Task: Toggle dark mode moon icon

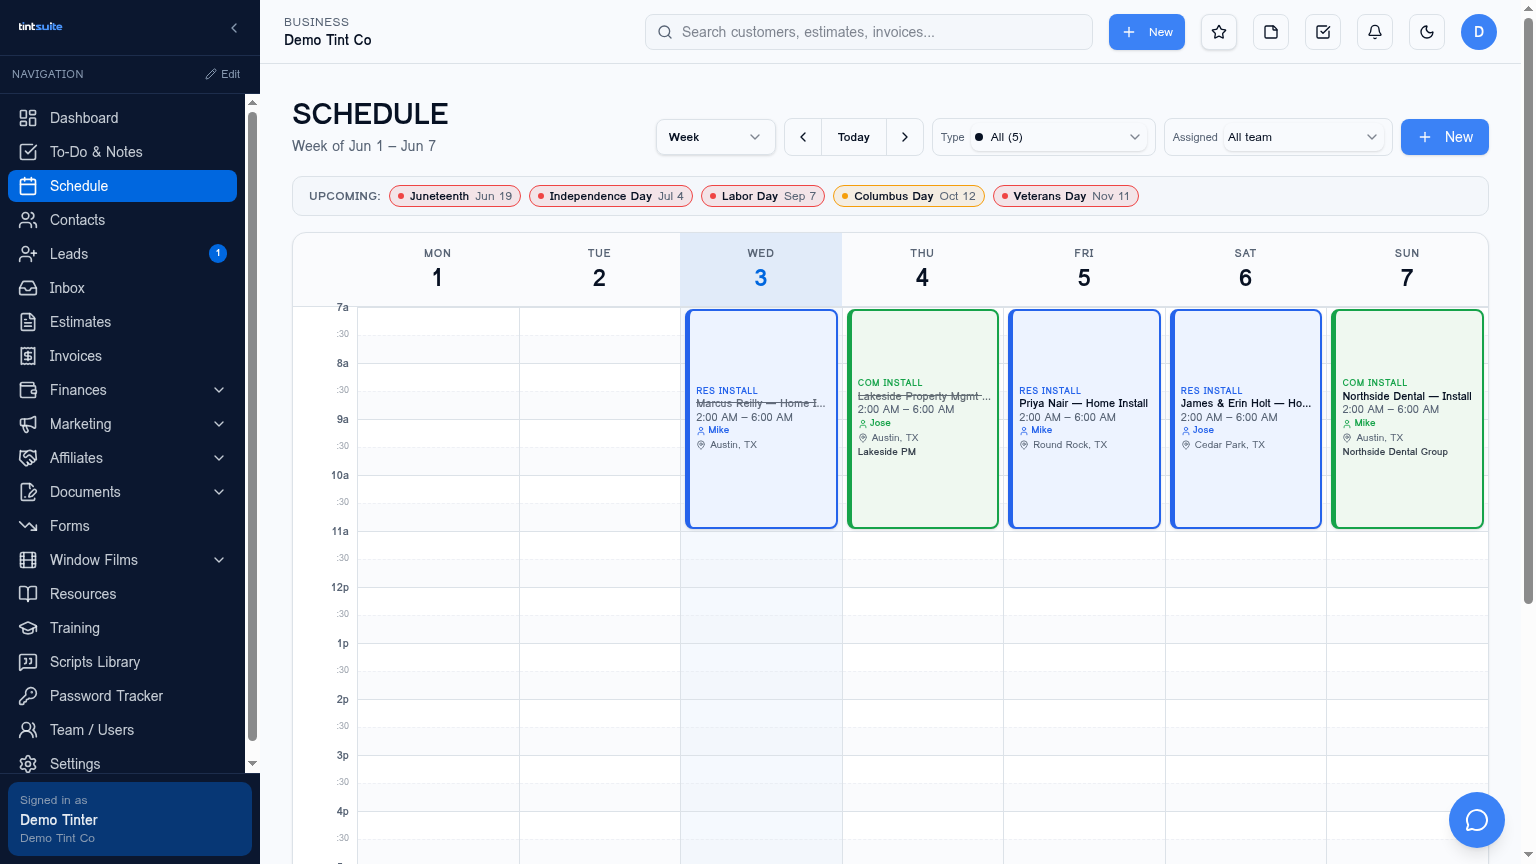Action: pos(1427,32)
